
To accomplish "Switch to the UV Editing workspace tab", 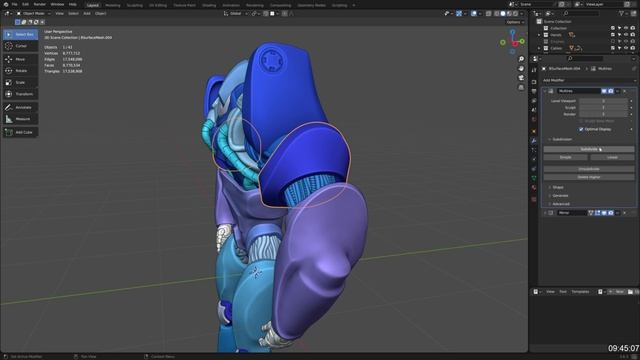I will (158, 6).
